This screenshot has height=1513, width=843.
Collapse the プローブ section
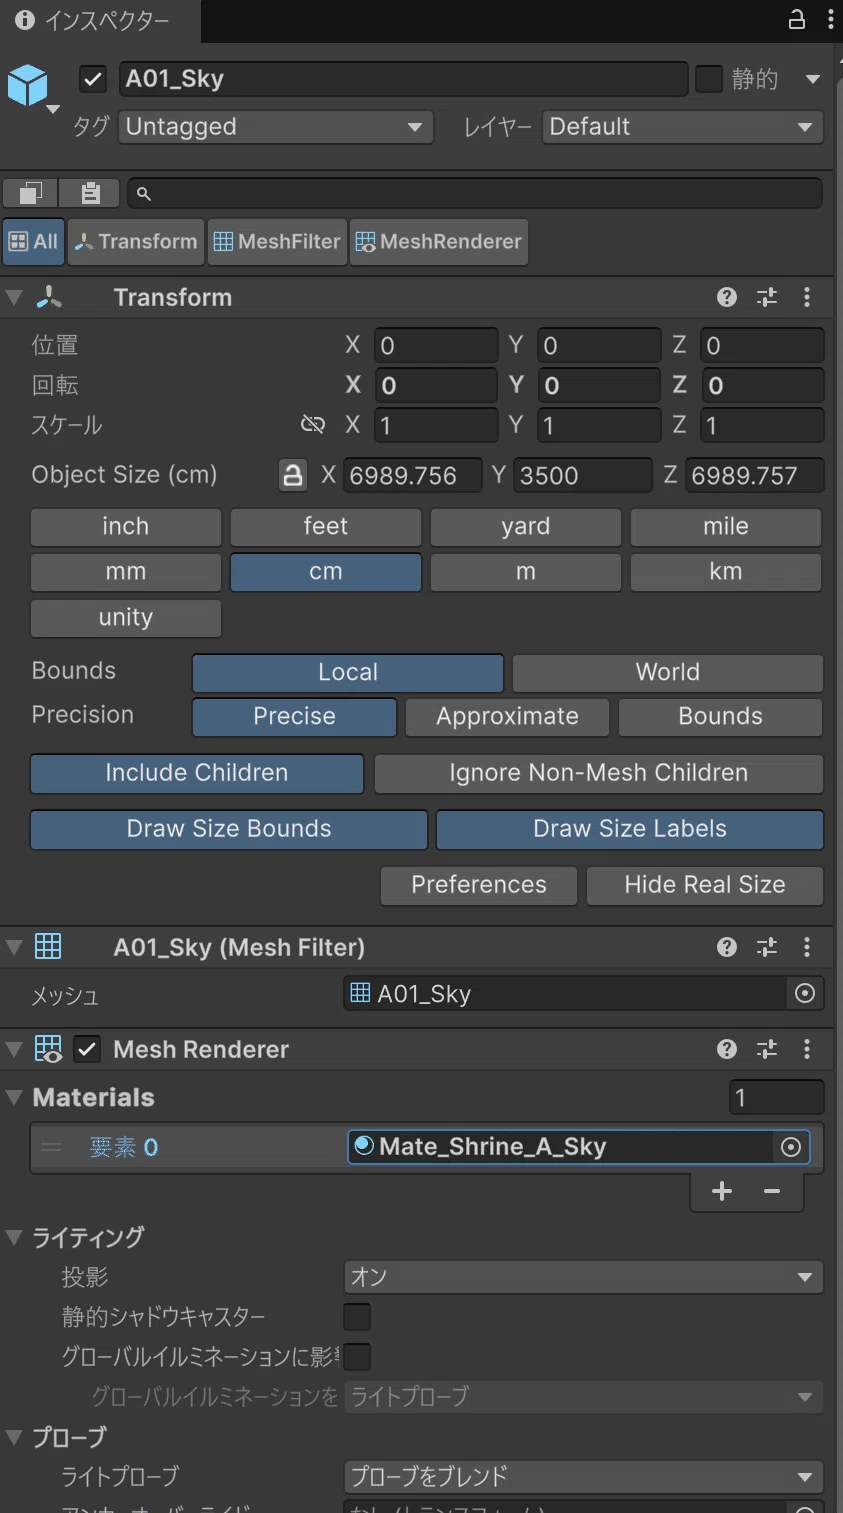tap(14, 1437)
